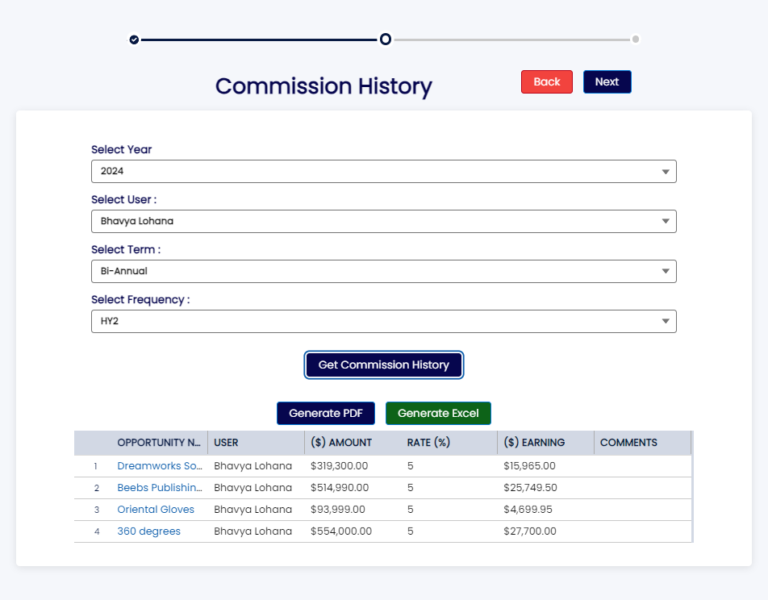Sort by ($) Amount column header
Image resolution: width=768 pixels, height=600 pixels.
[341, 443]
